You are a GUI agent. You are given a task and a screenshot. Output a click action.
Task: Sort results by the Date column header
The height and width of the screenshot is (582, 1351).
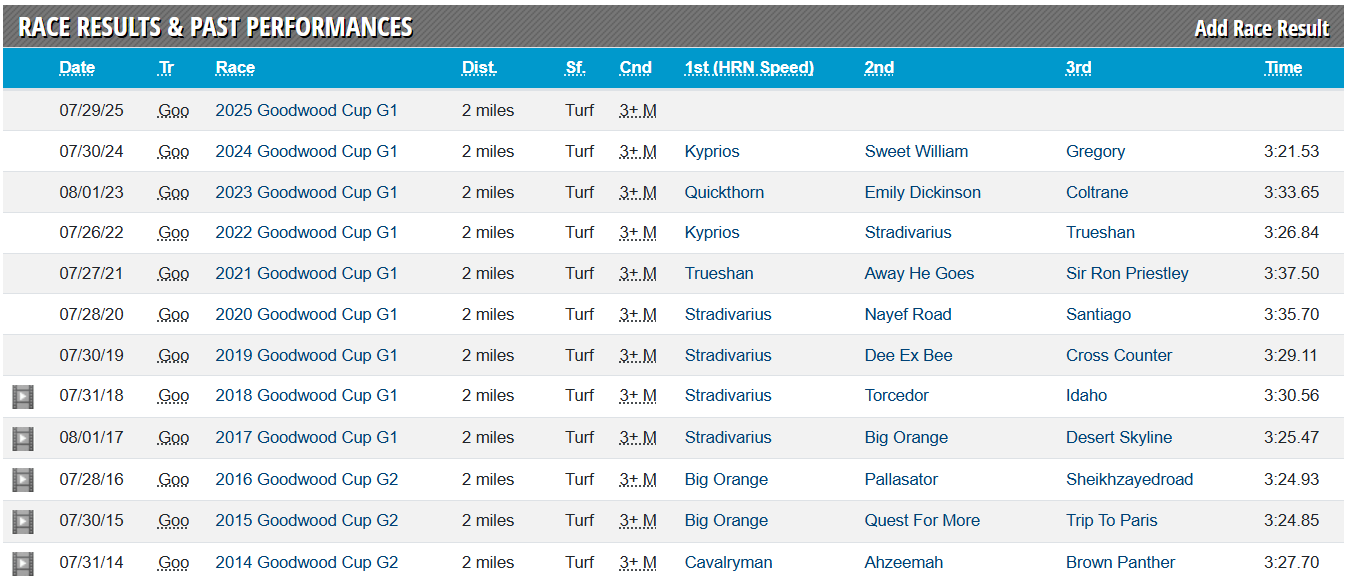click(77, 68)
